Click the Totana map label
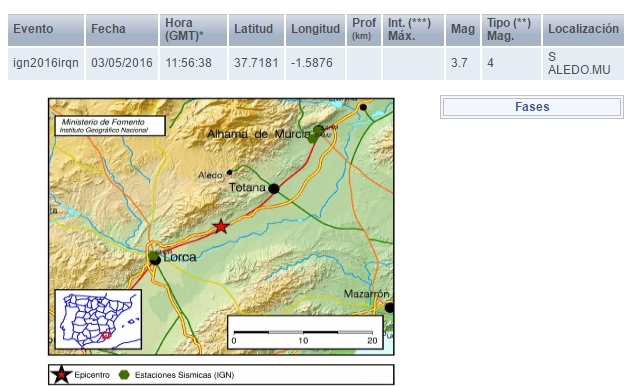640x386 pixels. (x=247, y=188)
